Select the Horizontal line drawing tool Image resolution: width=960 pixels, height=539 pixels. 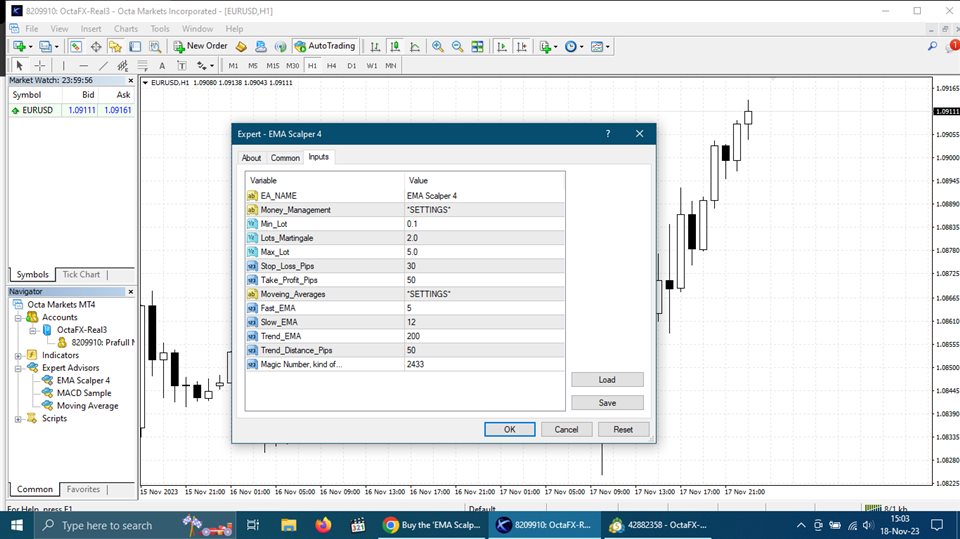[x=84, y=65]
